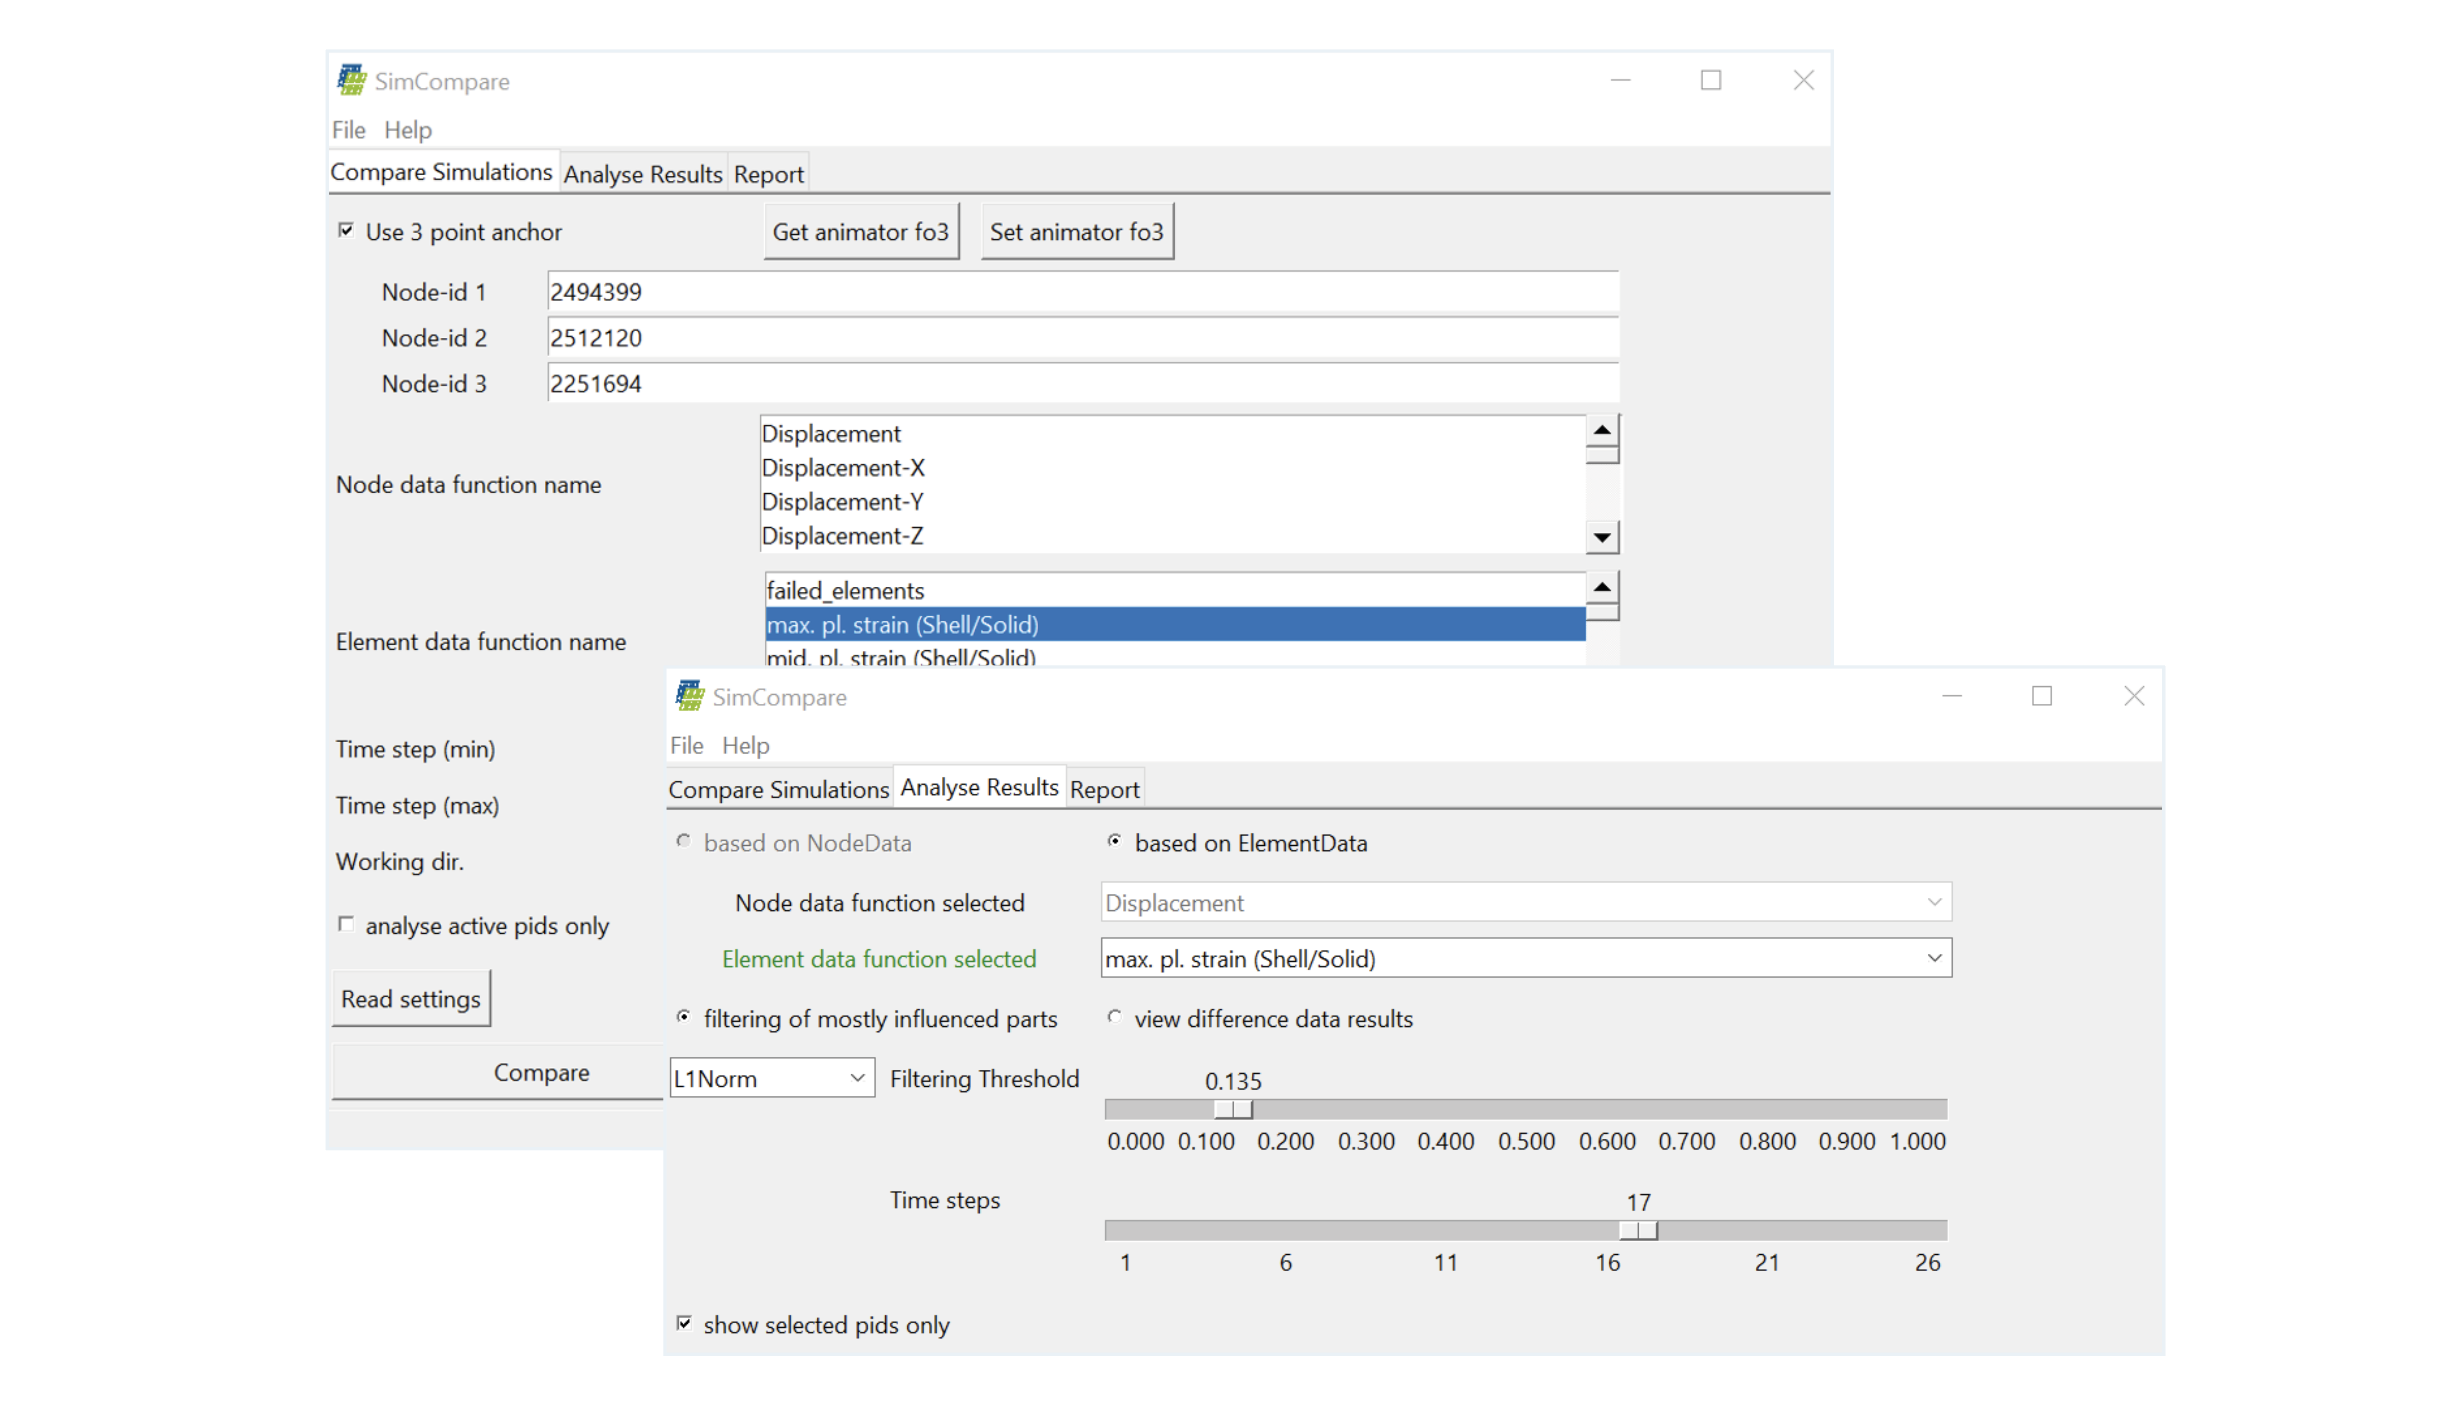
Task: Click Read settings button
Action: click(x=411, y=998)
